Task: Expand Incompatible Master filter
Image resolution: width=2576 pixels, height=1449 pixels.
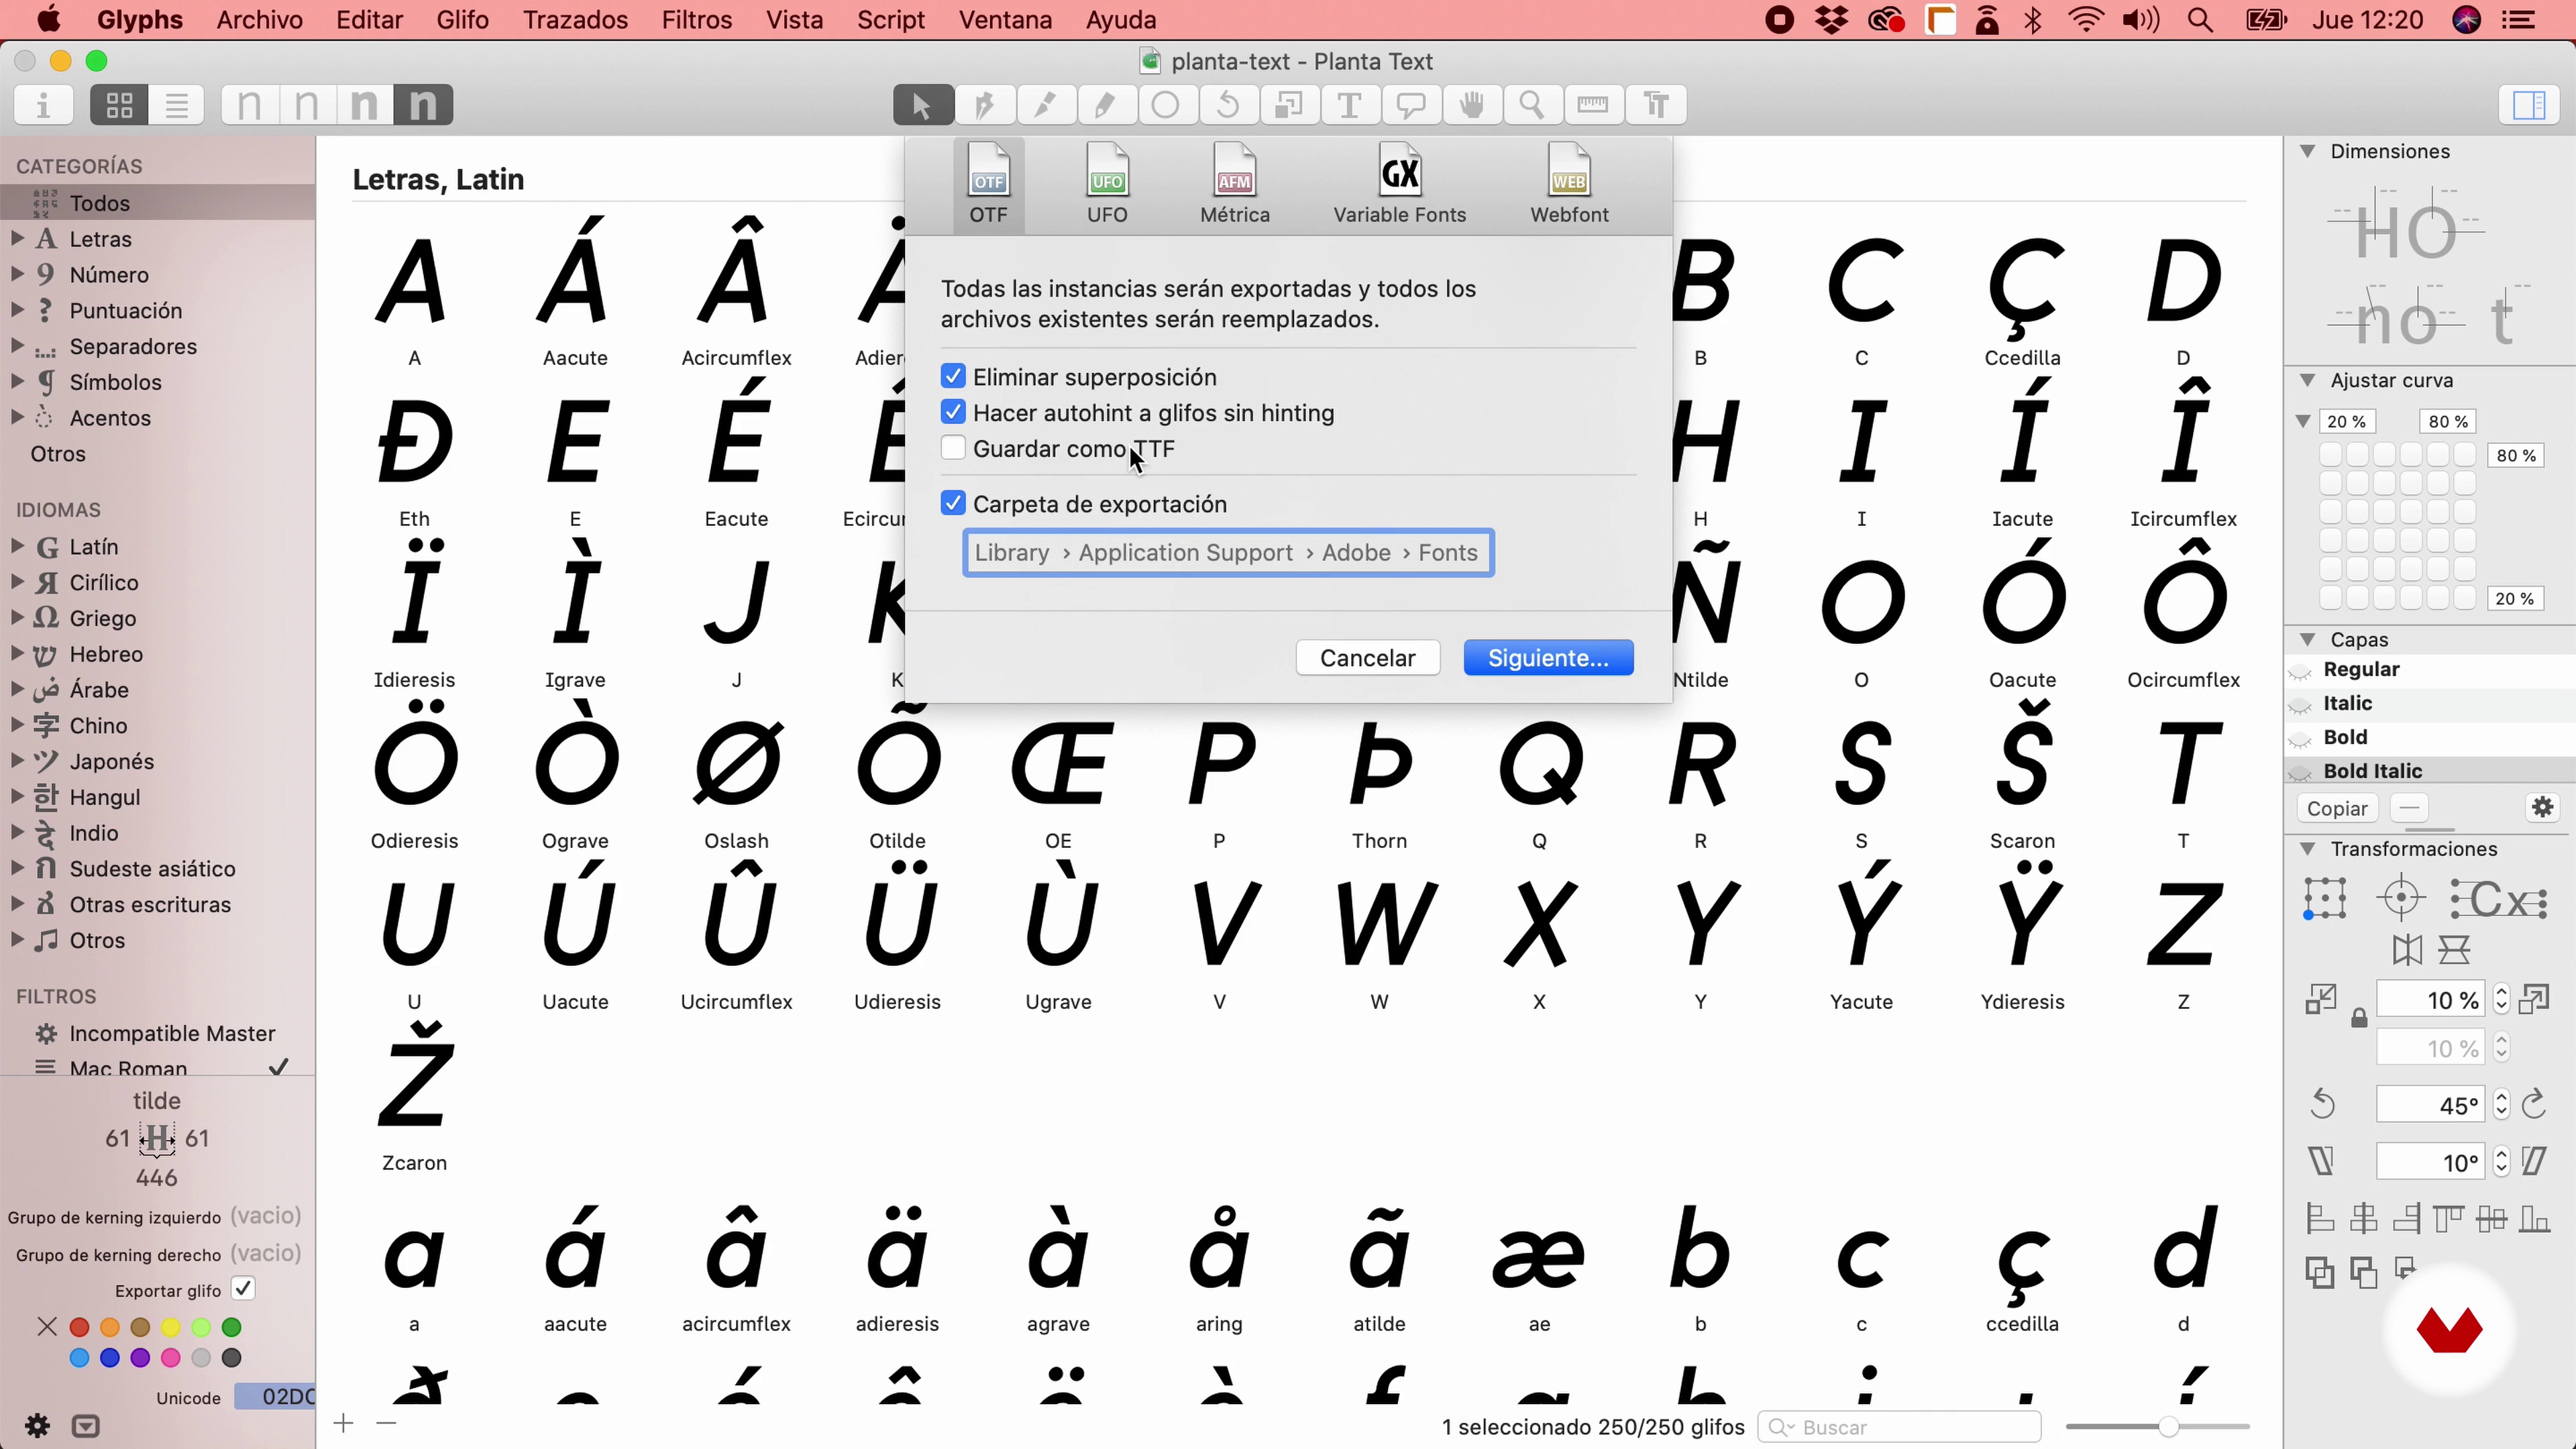Action: coord(17,1033)
